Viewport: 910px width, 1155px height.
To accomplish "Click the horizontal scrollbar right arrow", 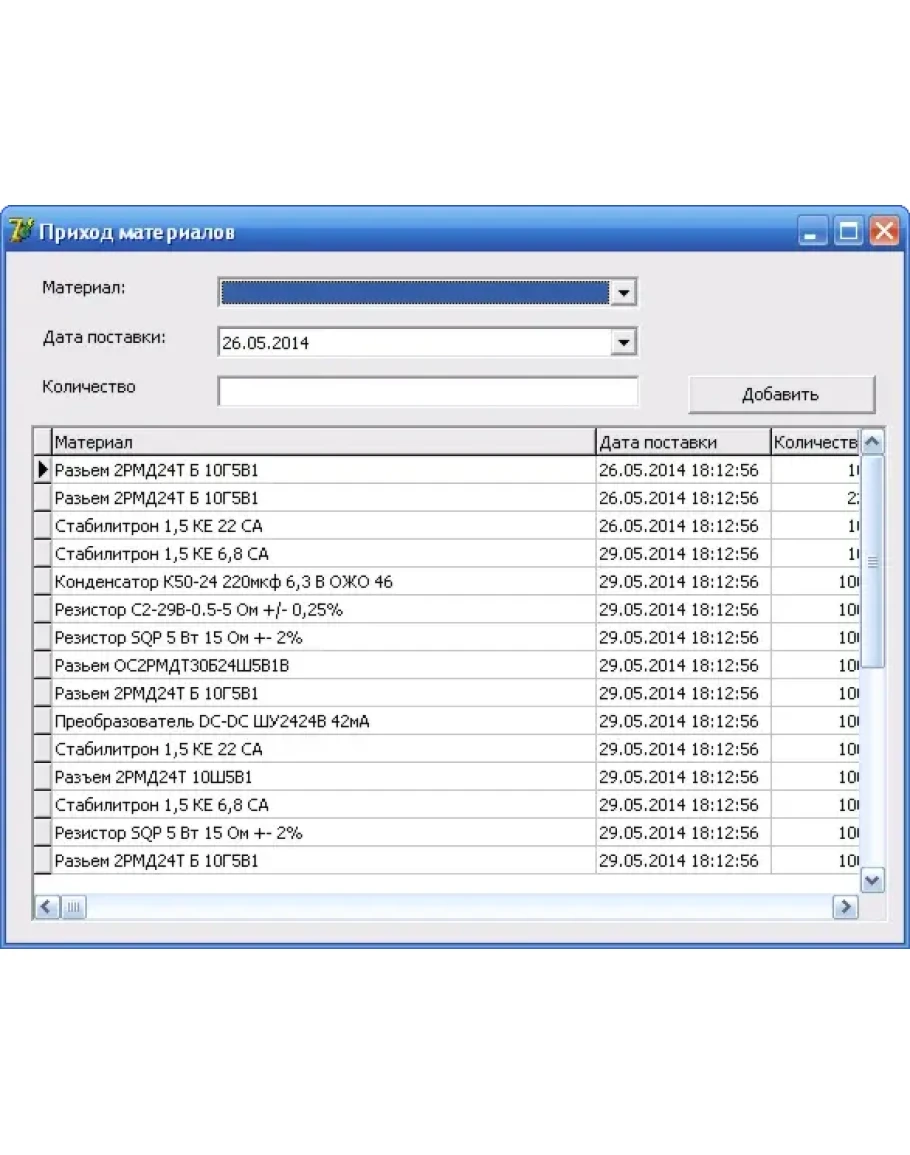I will [x=845, y=907].
